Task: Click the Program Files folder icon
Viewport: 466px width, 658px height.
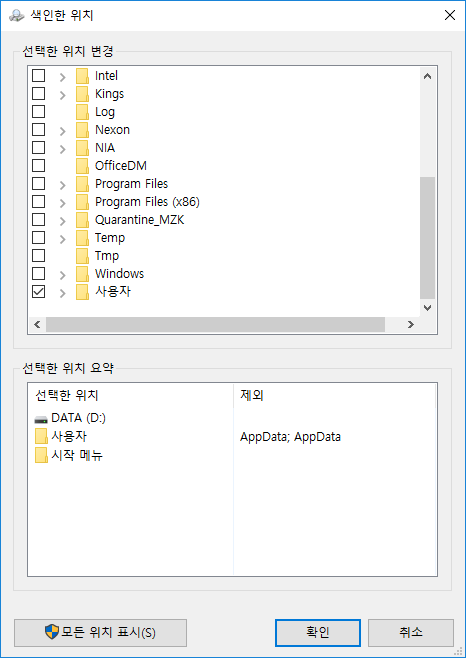Action: point(82,184)
